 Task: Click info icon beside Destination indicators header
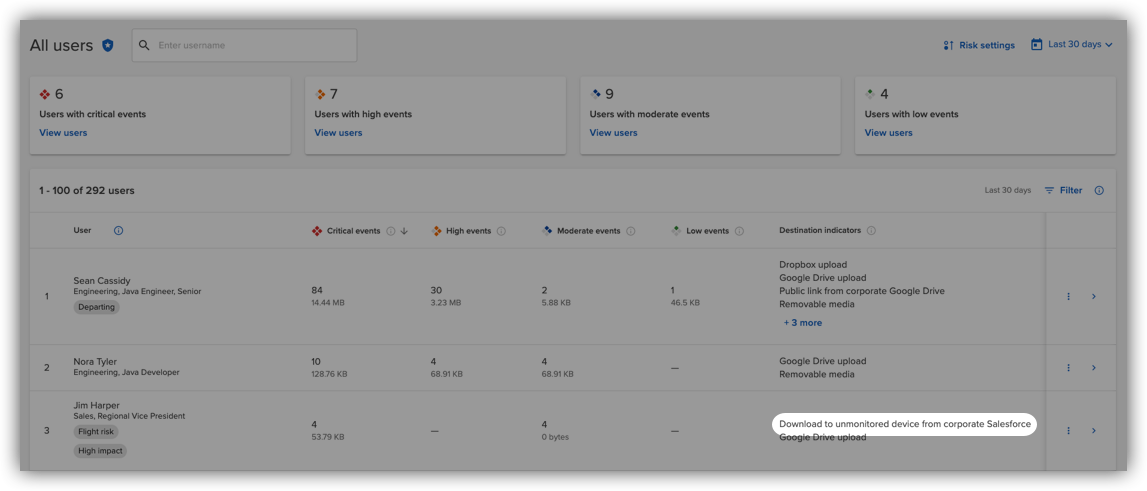pyautogui.click(x=871, y=231)
